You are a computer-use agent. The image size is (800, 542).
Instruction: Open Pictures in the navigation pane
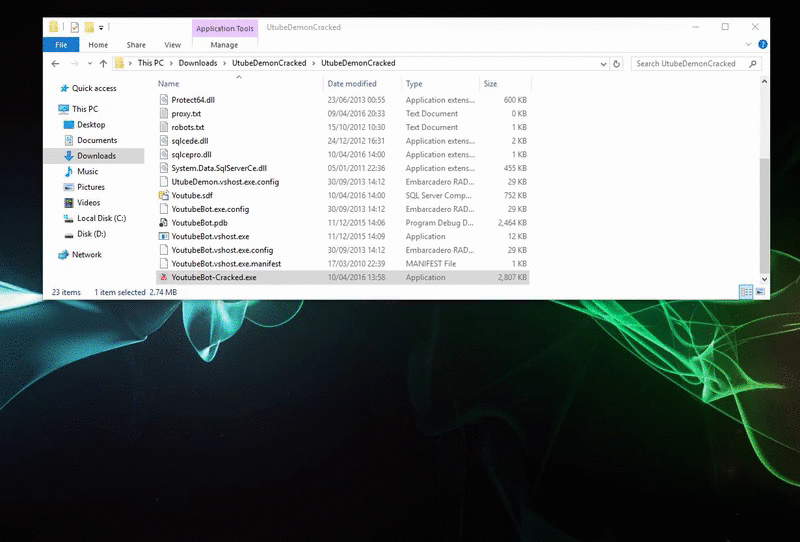coord(91,187)
